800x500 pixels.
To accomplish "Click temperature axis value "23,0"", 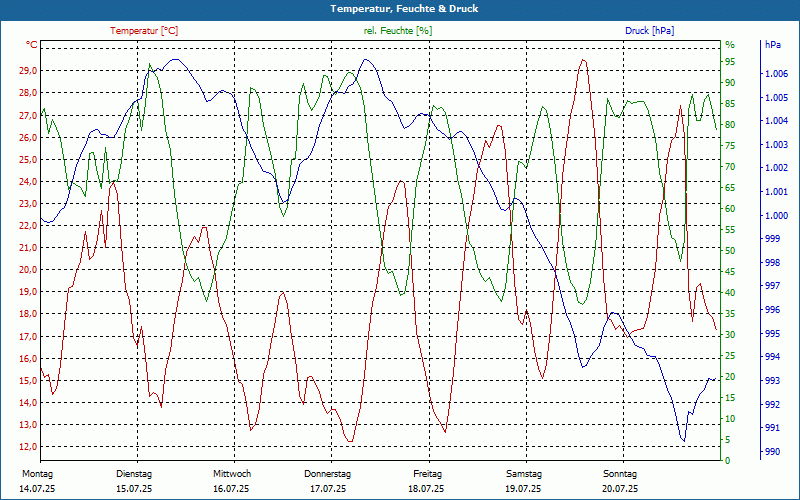I will tap(28, 204).
